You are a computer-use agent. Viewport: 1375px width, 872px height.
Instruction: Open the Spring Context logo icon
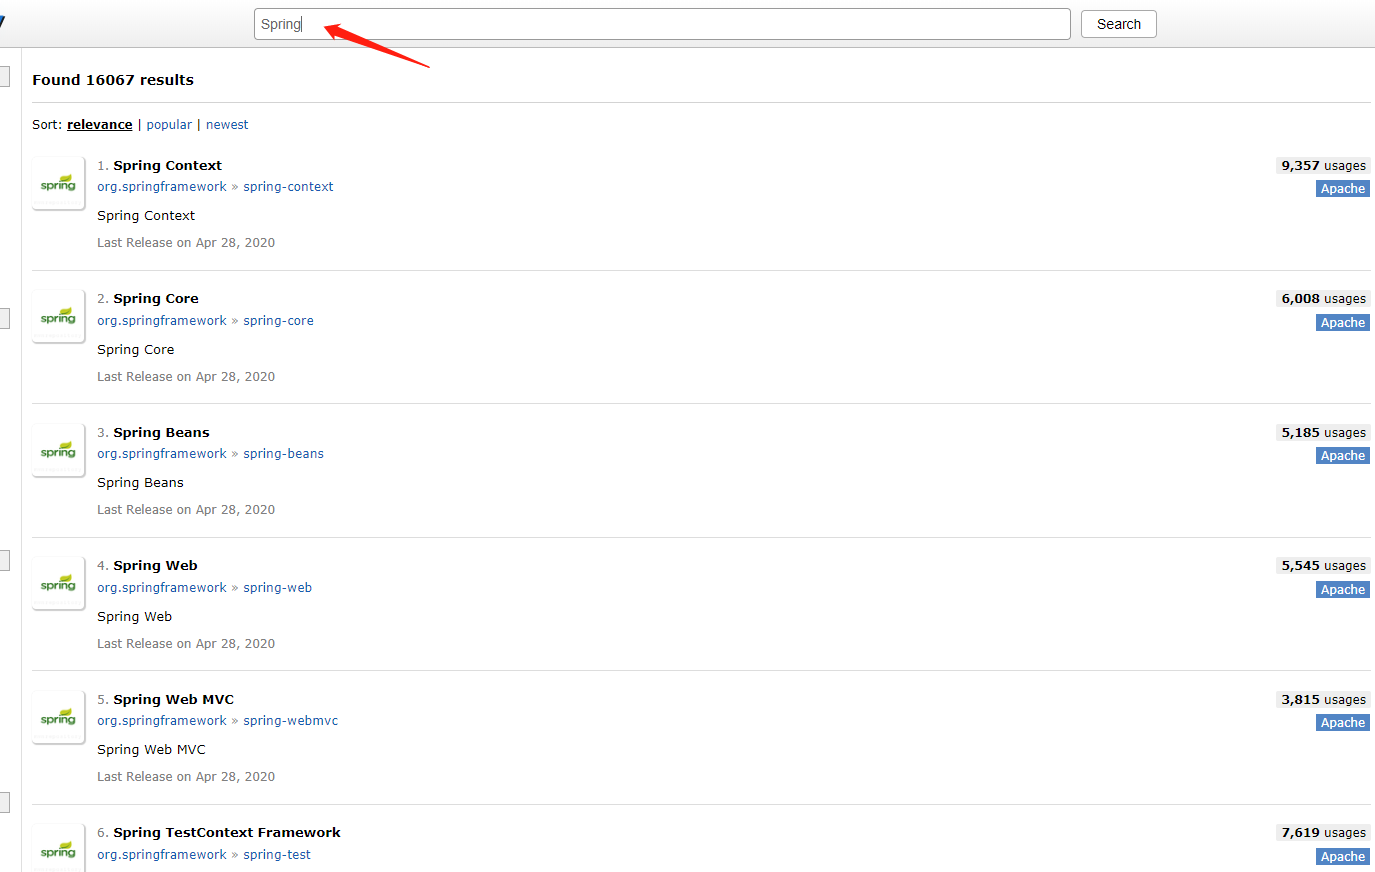point(58,183)
